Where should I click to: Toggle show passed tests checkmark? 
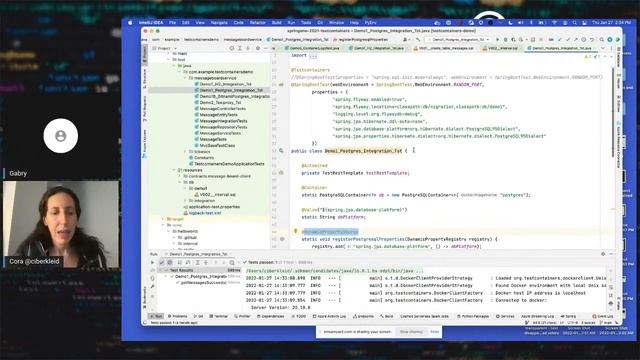point(162,262)
